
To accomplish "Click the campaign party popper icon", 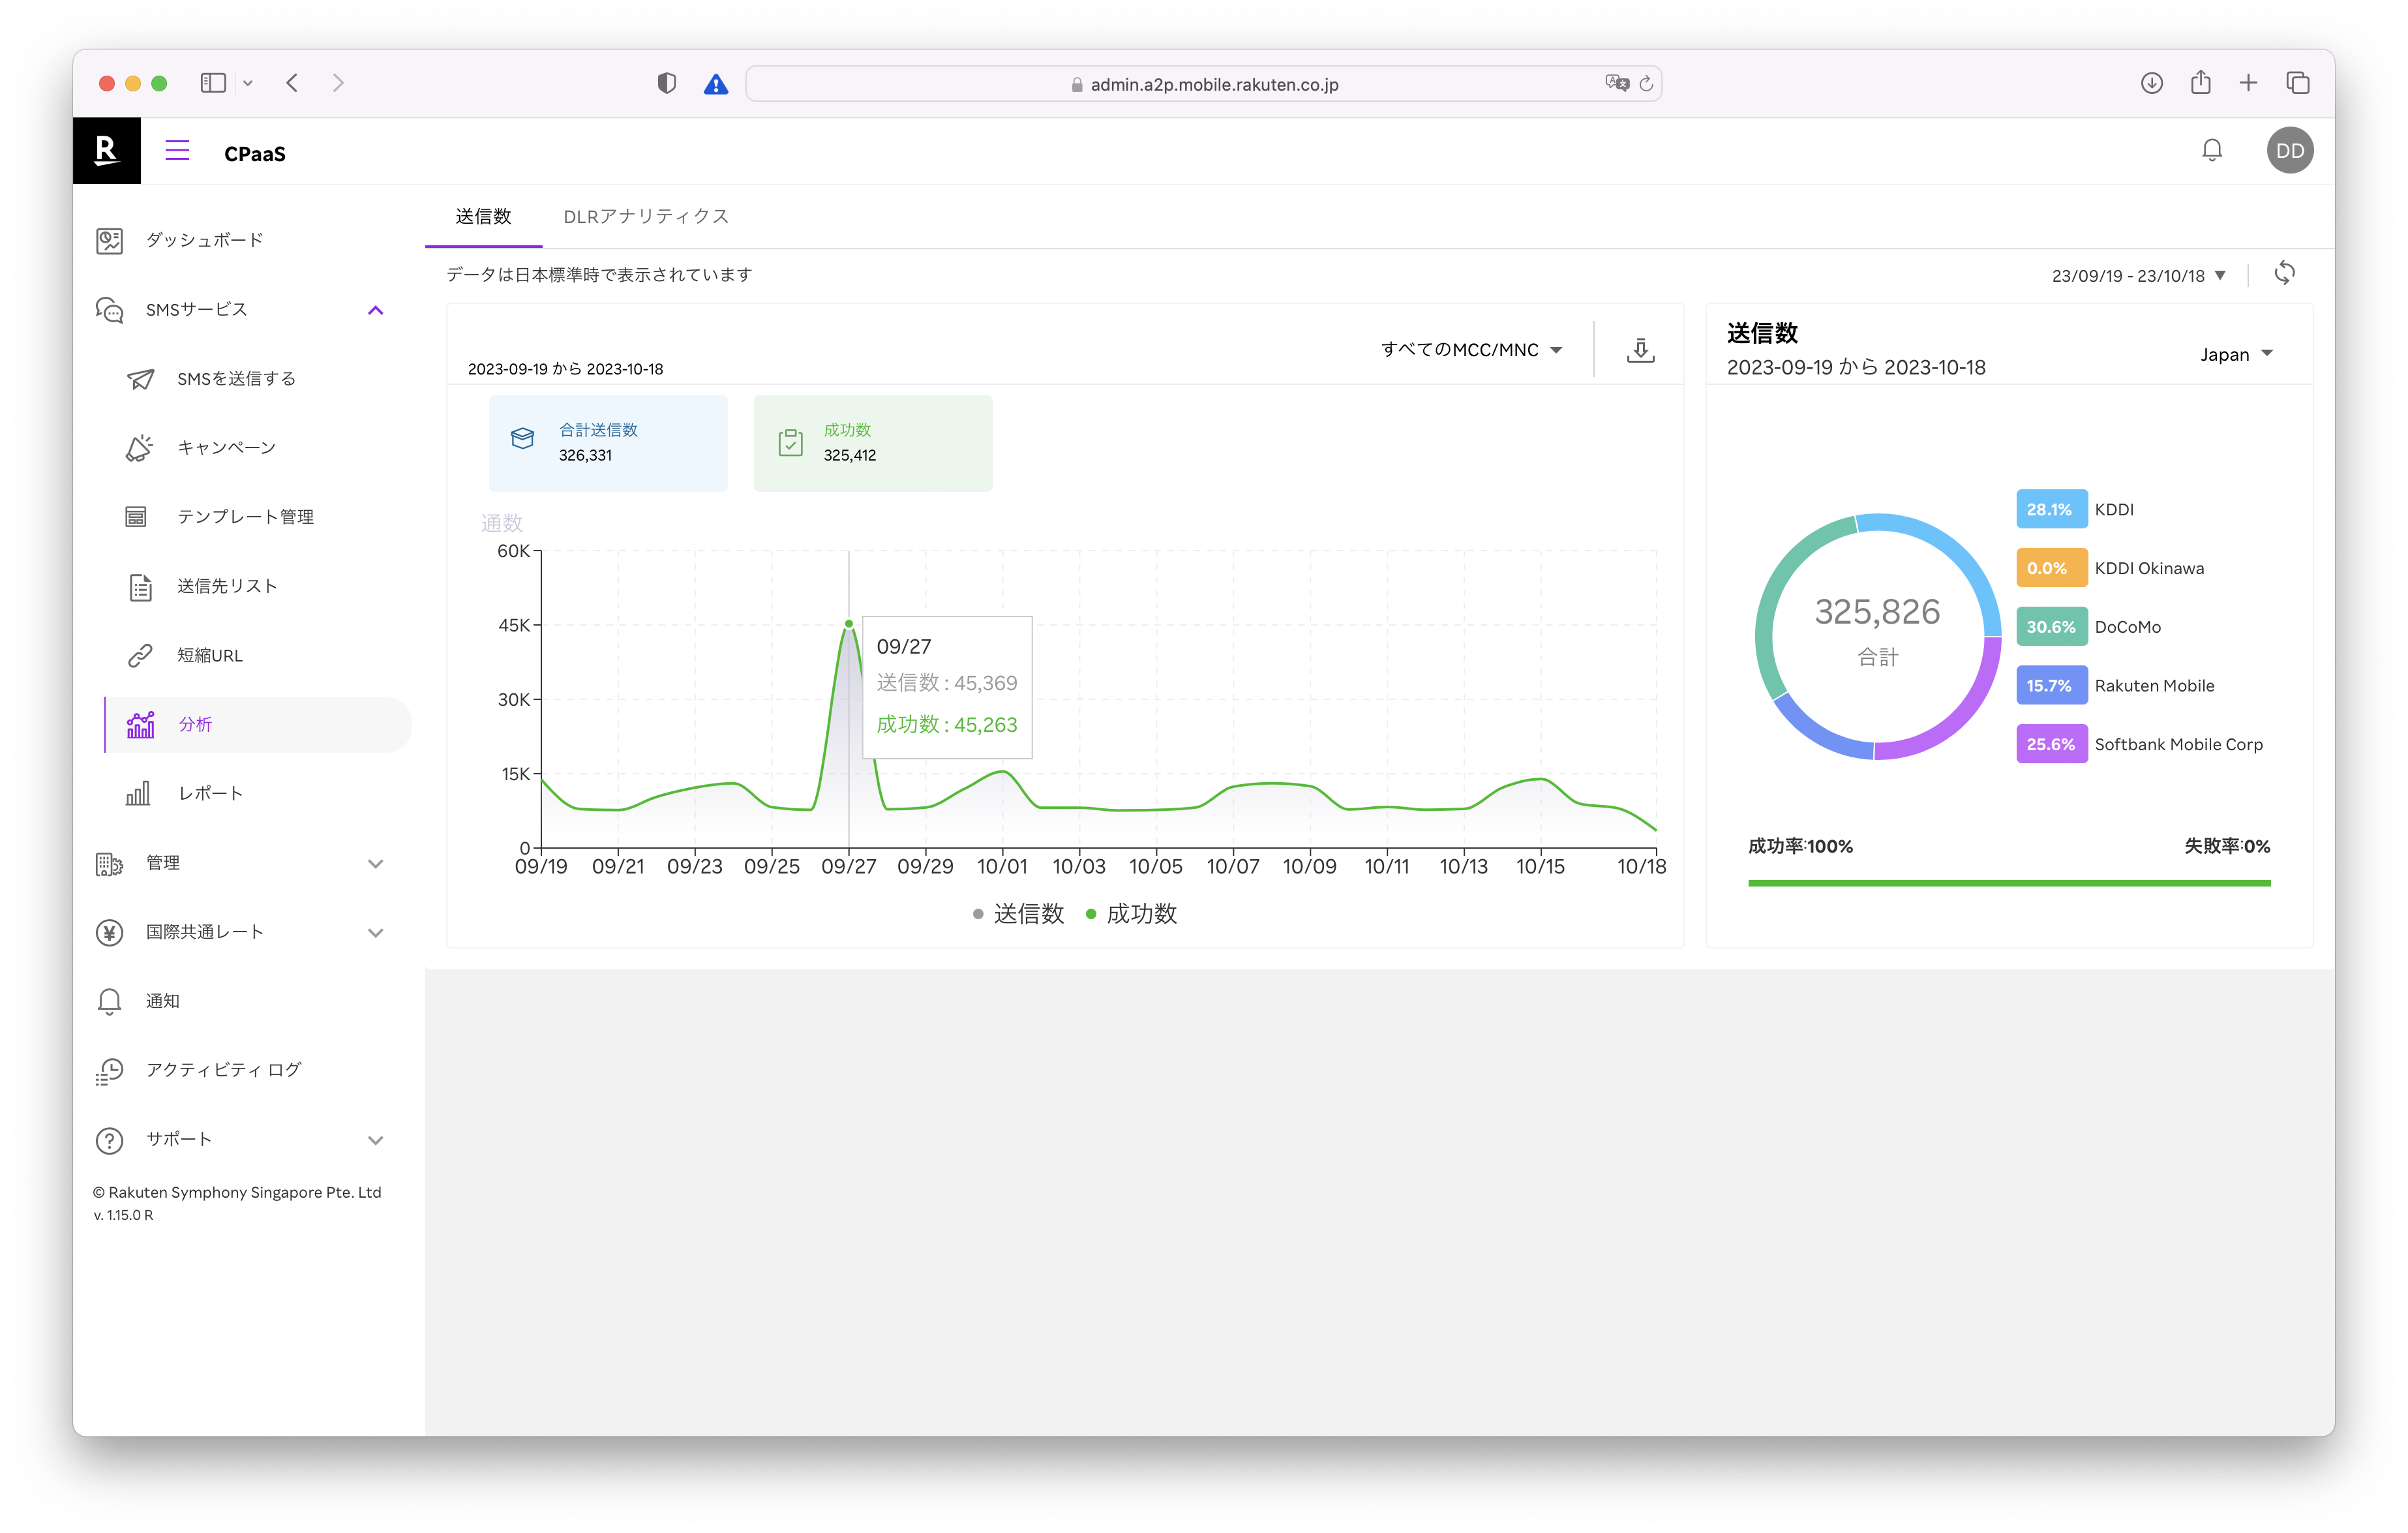I will pos(140,448).
